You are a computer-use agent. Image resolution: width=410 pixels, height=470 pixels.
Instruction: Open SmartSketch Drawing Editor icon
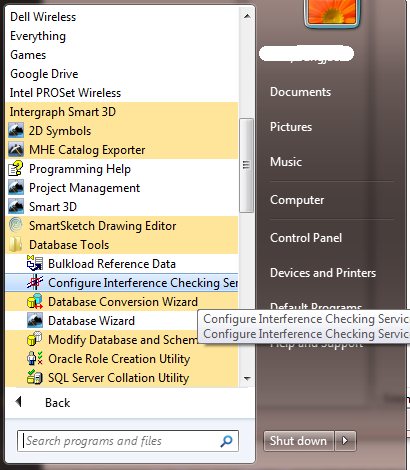pos(16,226)
